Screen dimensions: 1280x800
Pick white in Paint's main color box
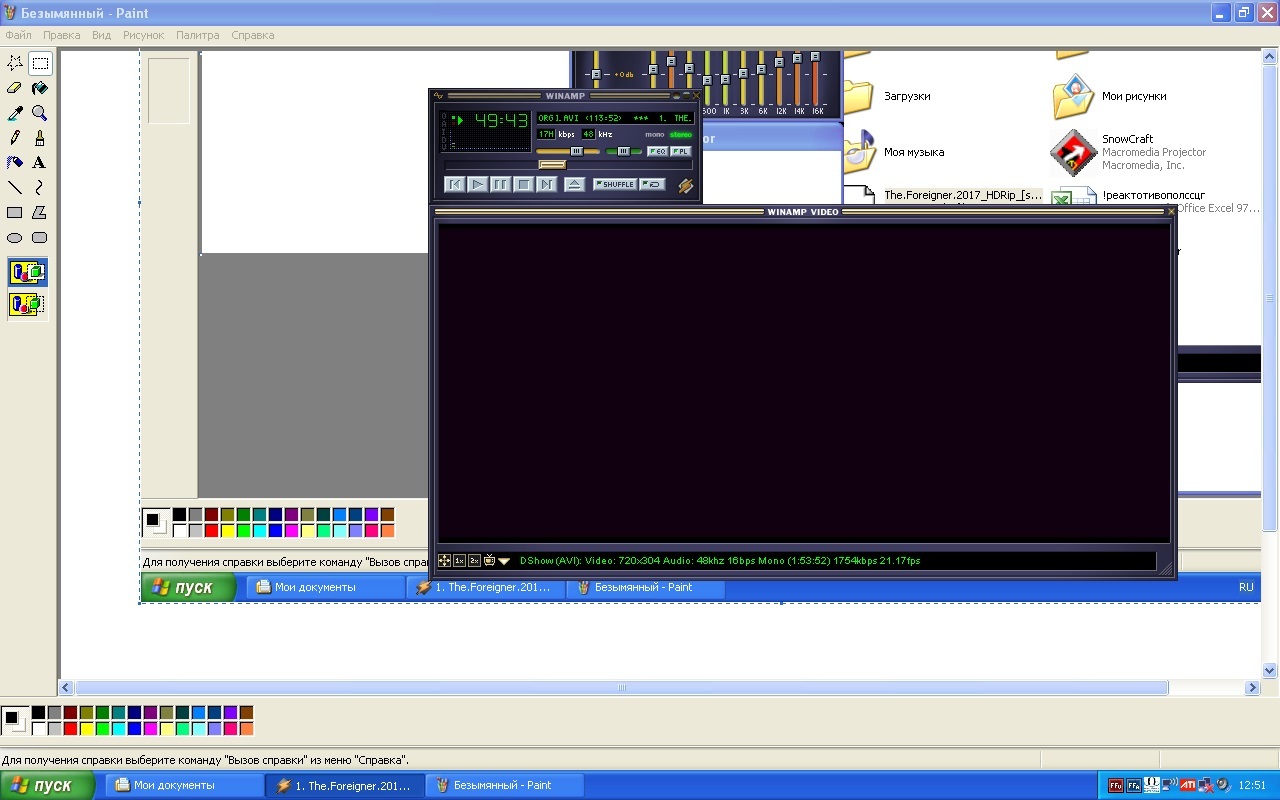pyautogui.click(x=38, y=729)
